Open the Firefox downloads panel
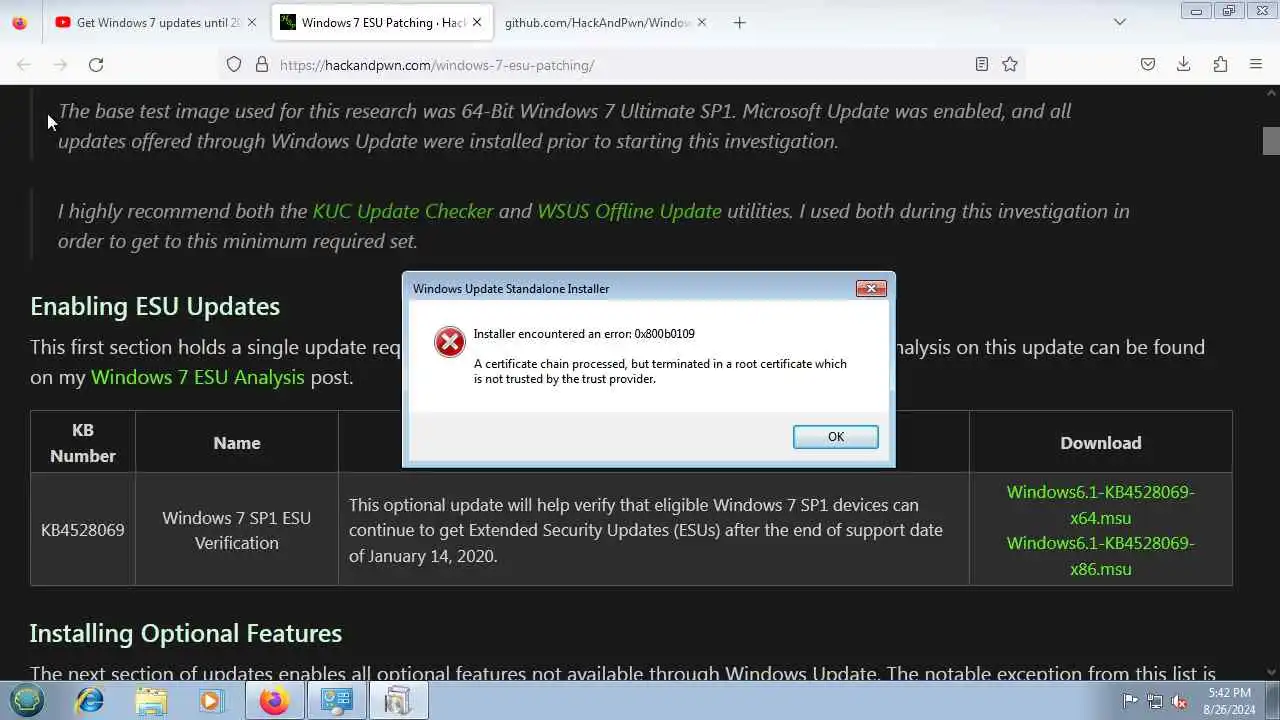 pos(1184,65)
